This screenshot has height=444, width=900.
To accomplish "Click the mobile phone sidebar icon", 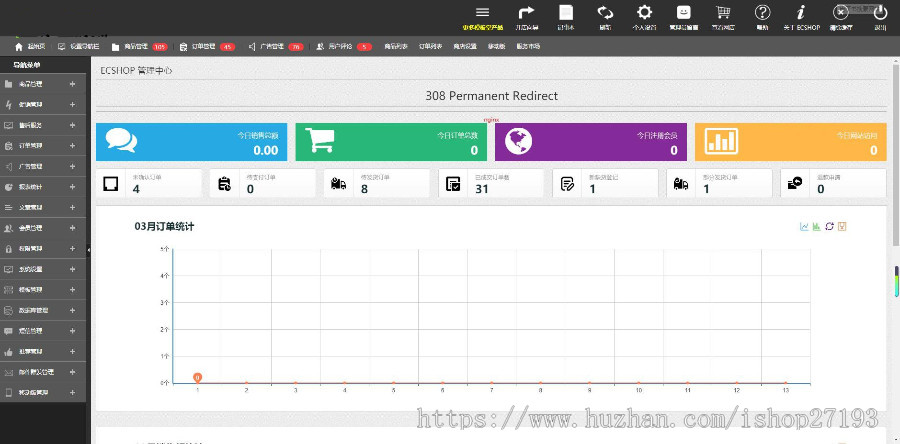I will tap(8, 393).
